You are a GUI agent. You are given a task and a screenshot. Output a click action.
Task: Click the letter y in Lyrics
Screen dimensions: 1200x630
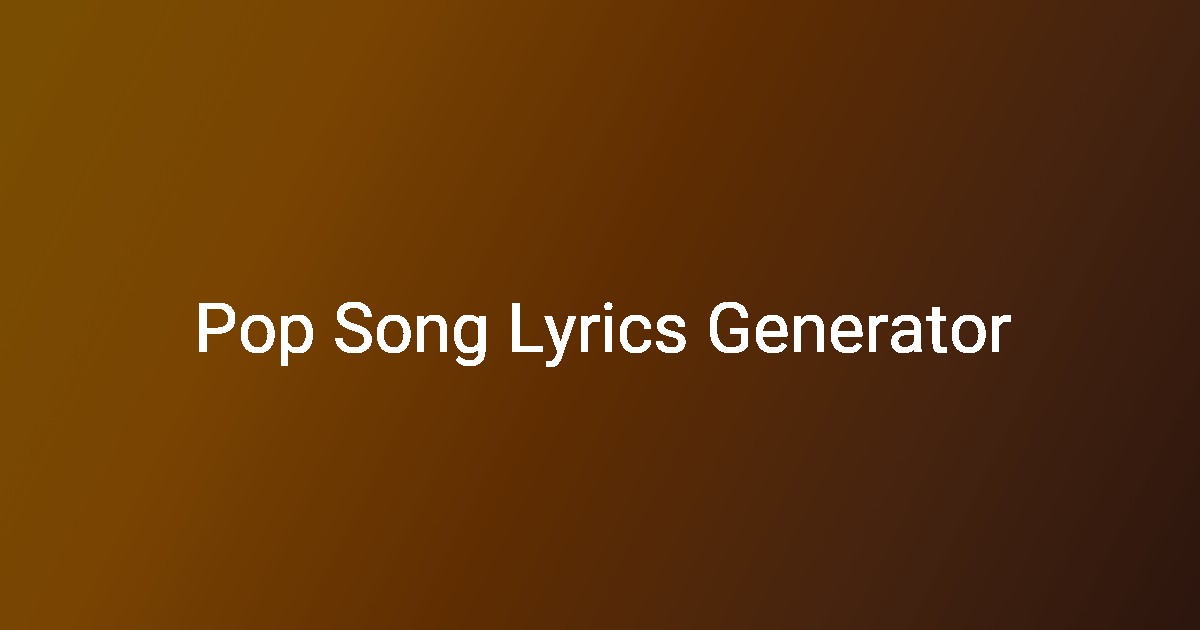561,342
